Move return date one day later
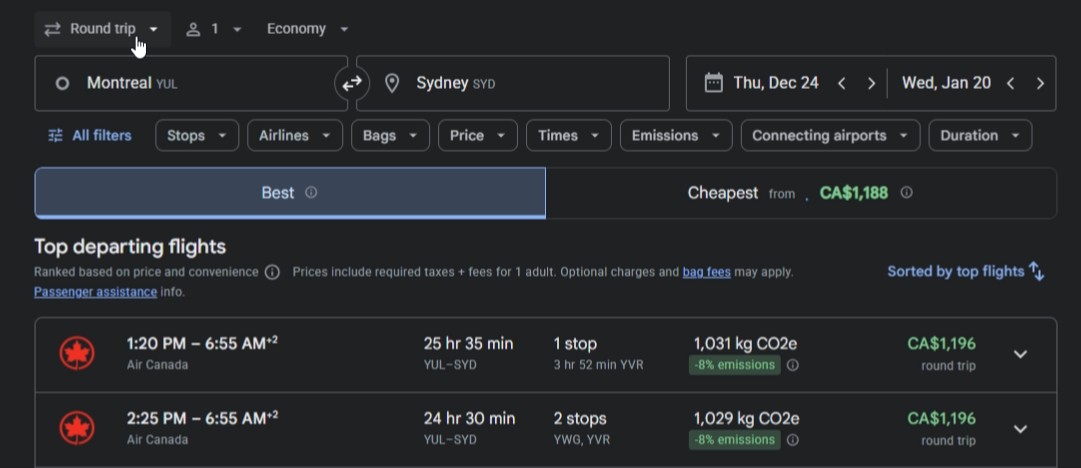The image size is (1081, 468). [x=1040, y=83]
